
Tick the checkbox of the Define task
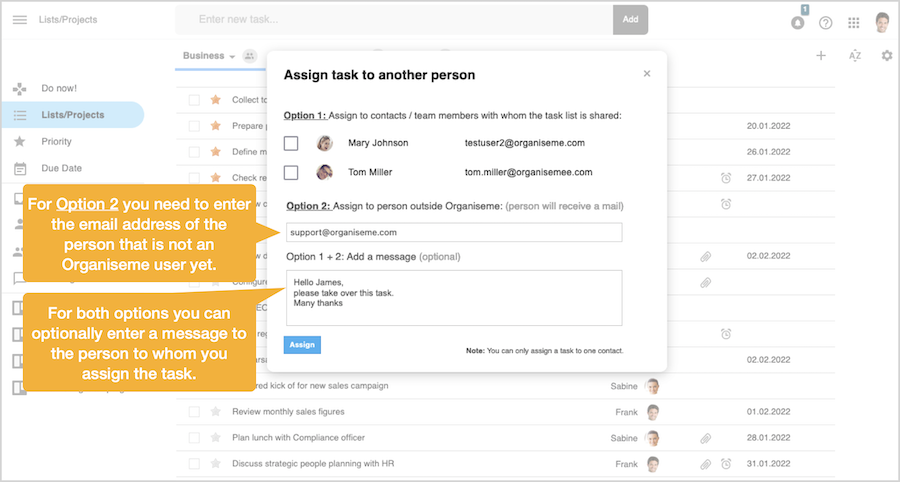195,152
